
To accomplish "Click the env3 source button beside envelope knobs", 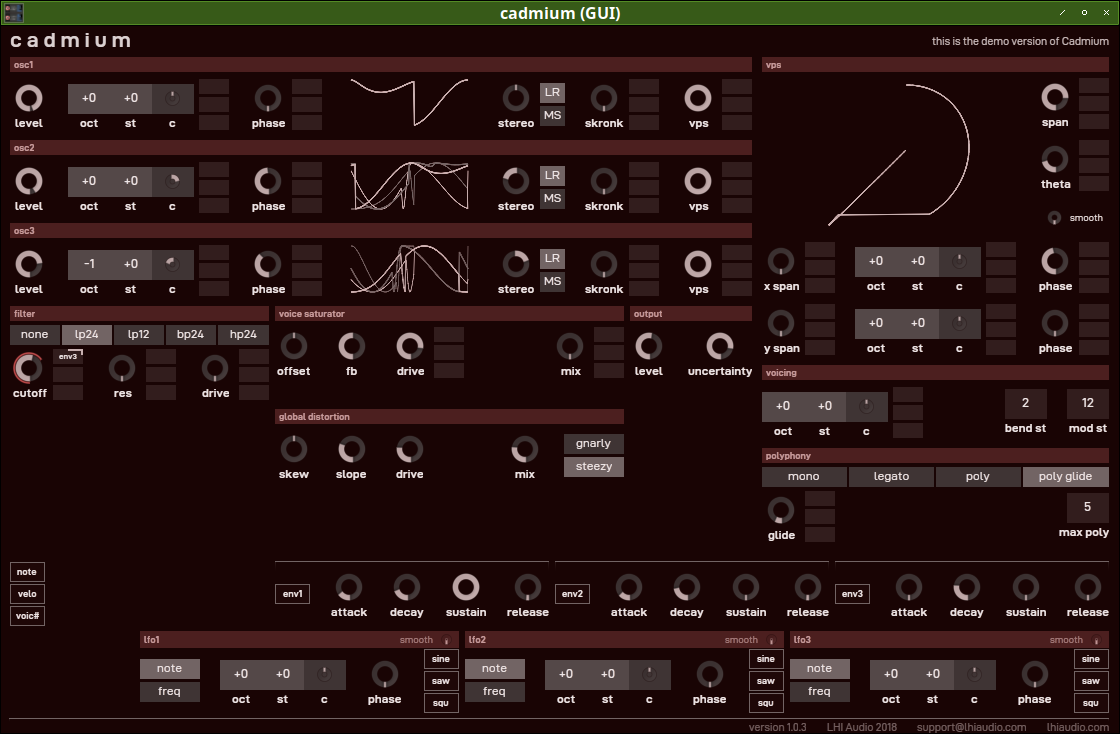I will [x=852, y=594].
